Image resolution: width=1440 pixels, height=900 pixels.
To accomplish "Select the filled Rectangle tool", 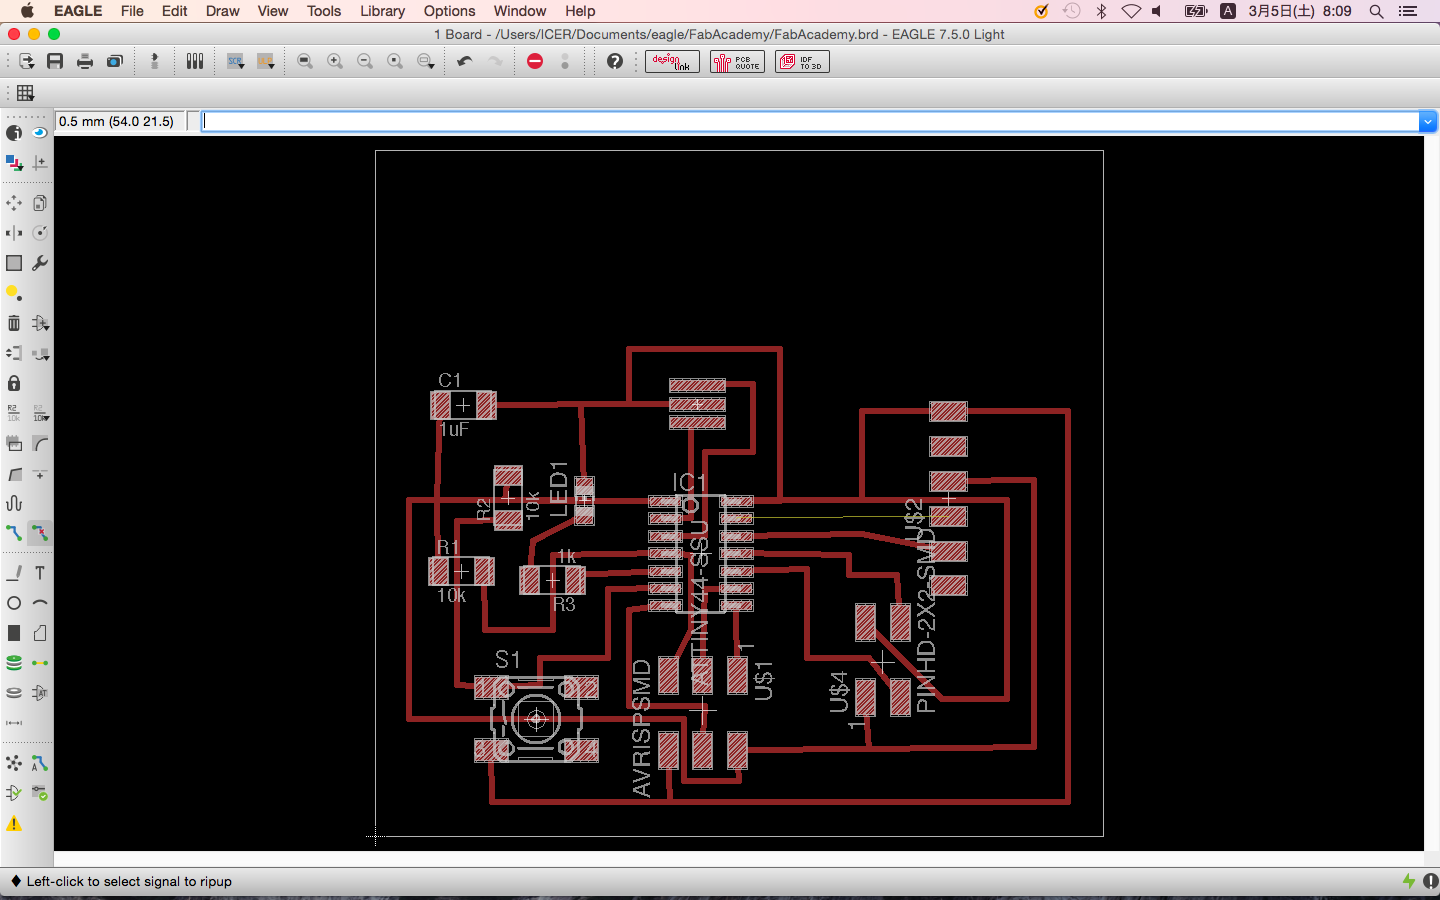I will coord(14,633).
